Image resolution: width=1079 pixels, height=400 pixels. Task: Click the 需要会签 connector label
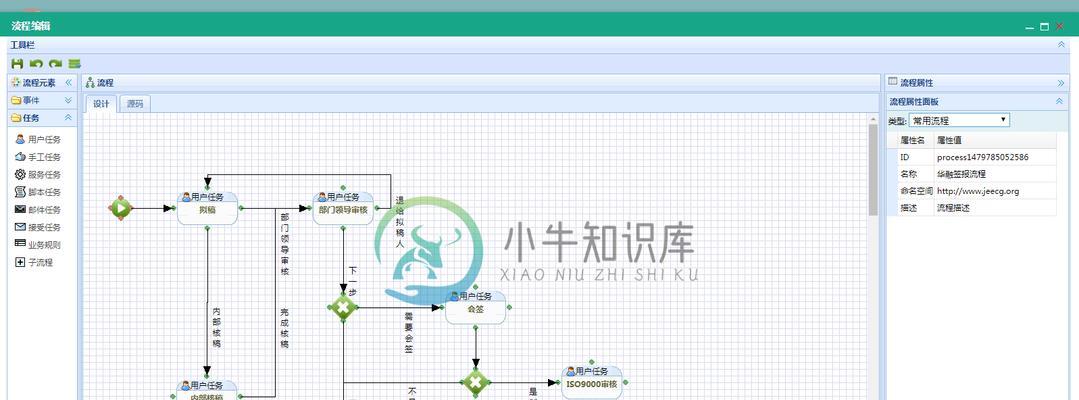pyautogui.click(x=408, y=333)
